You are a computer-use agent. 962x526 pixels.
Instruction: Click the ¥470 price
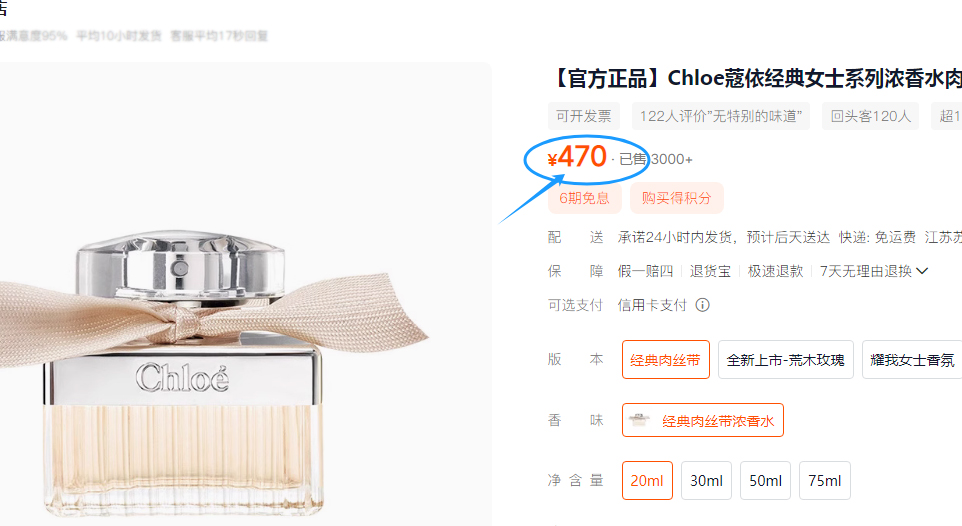coord(577,157)
